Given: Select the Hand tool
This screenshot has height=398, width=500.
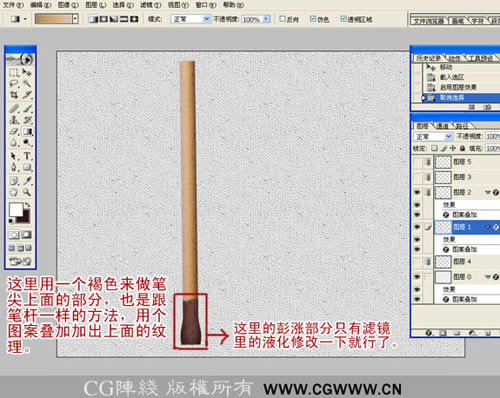Looking at the screenshot, I should point(14,192).
